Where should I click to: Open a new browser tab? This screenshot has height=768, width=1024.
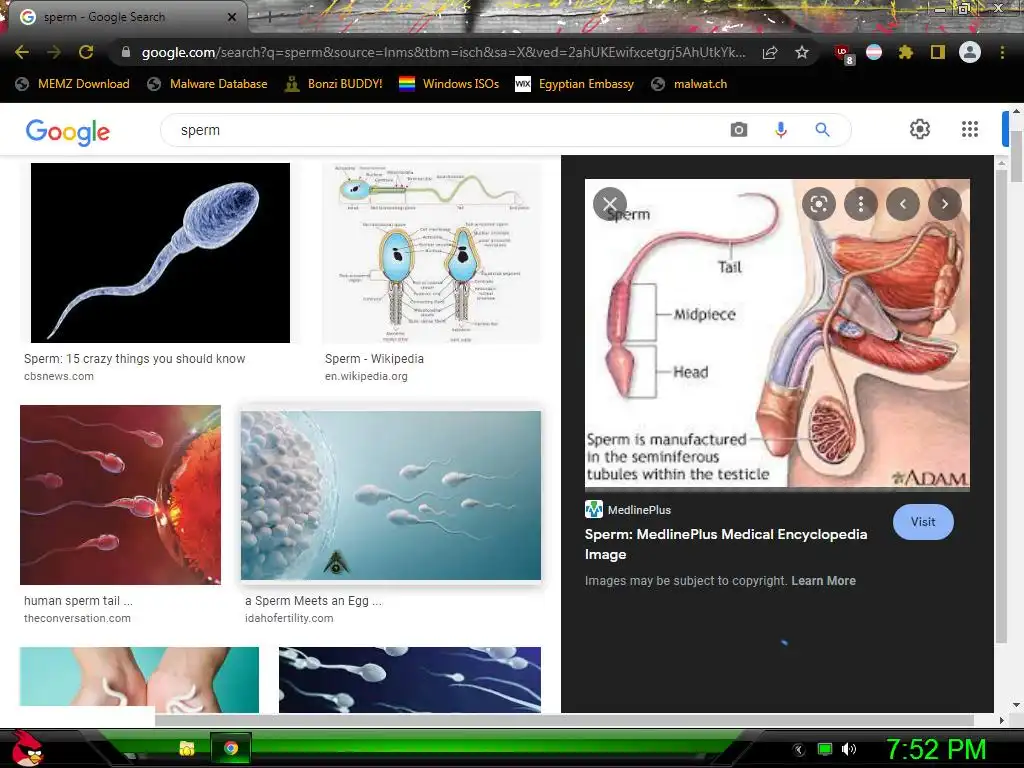(269, 18)
